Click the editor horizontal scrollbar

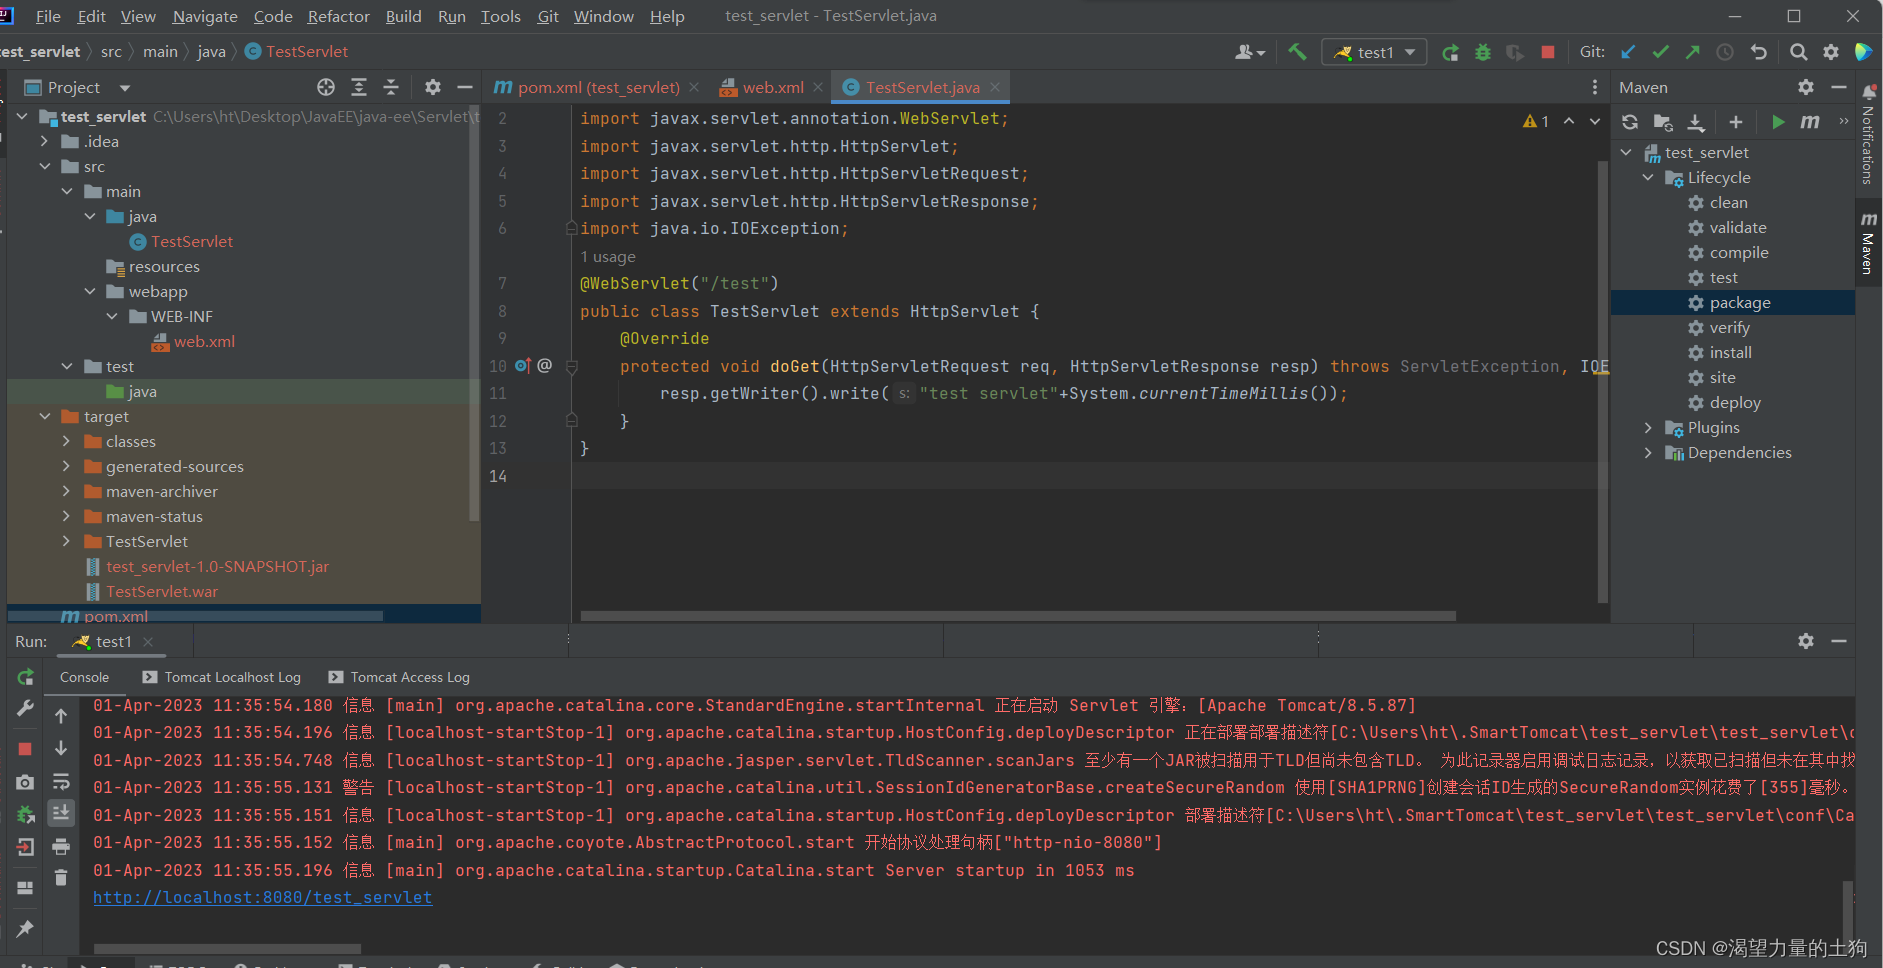coord(1018,616)
